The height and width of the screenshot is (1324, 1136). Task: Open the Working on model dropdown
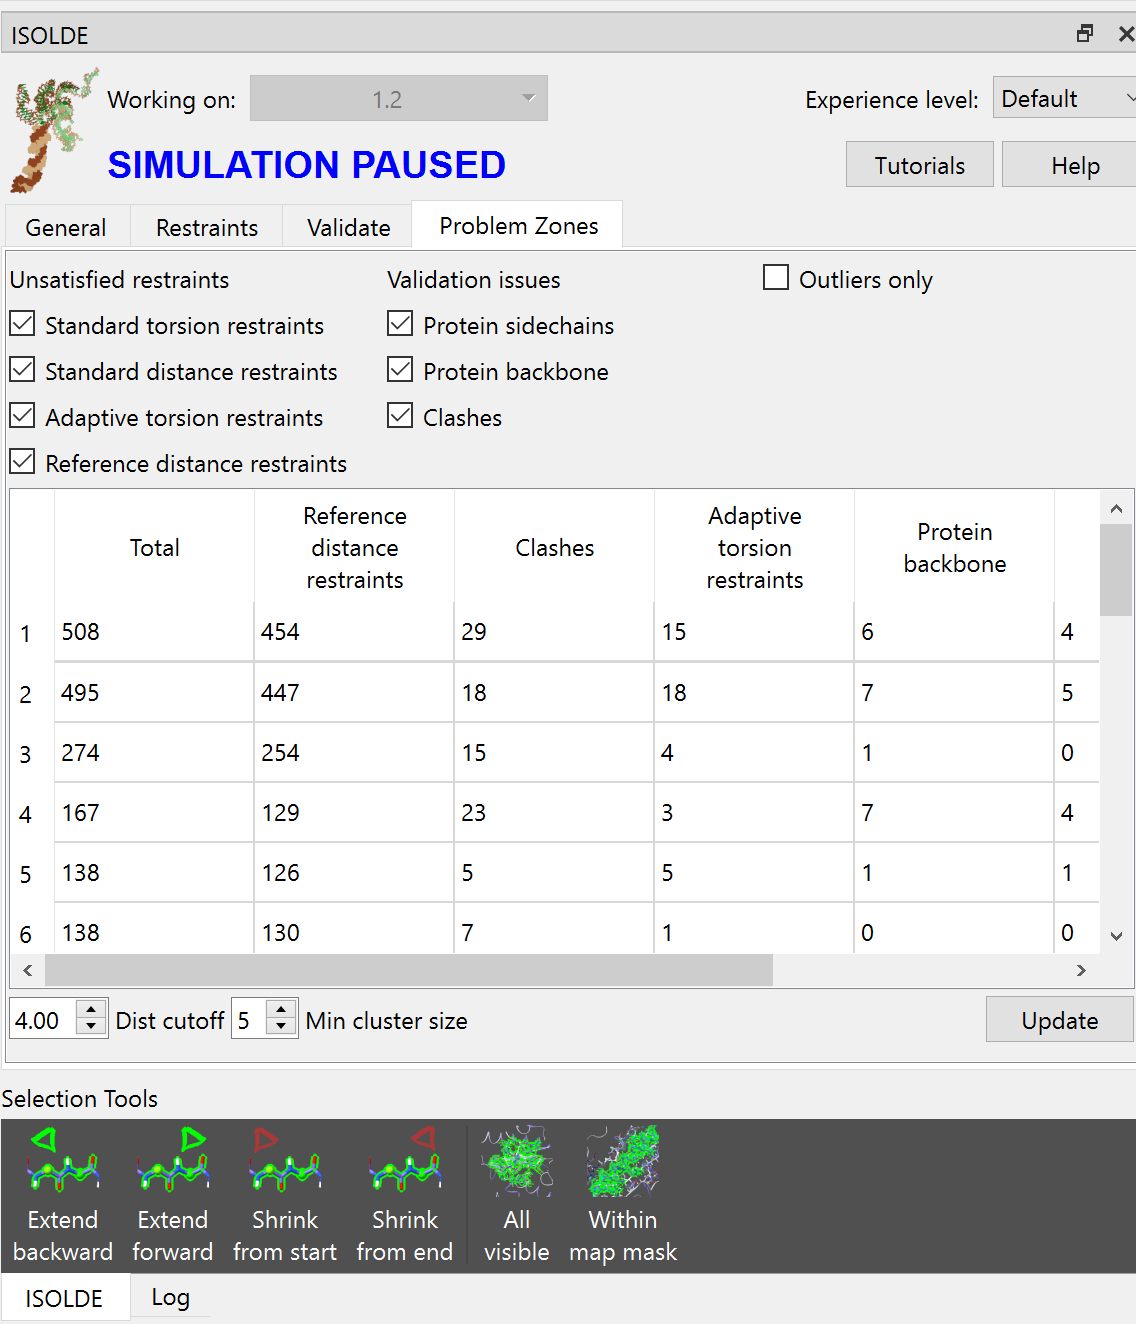(399, 98)
